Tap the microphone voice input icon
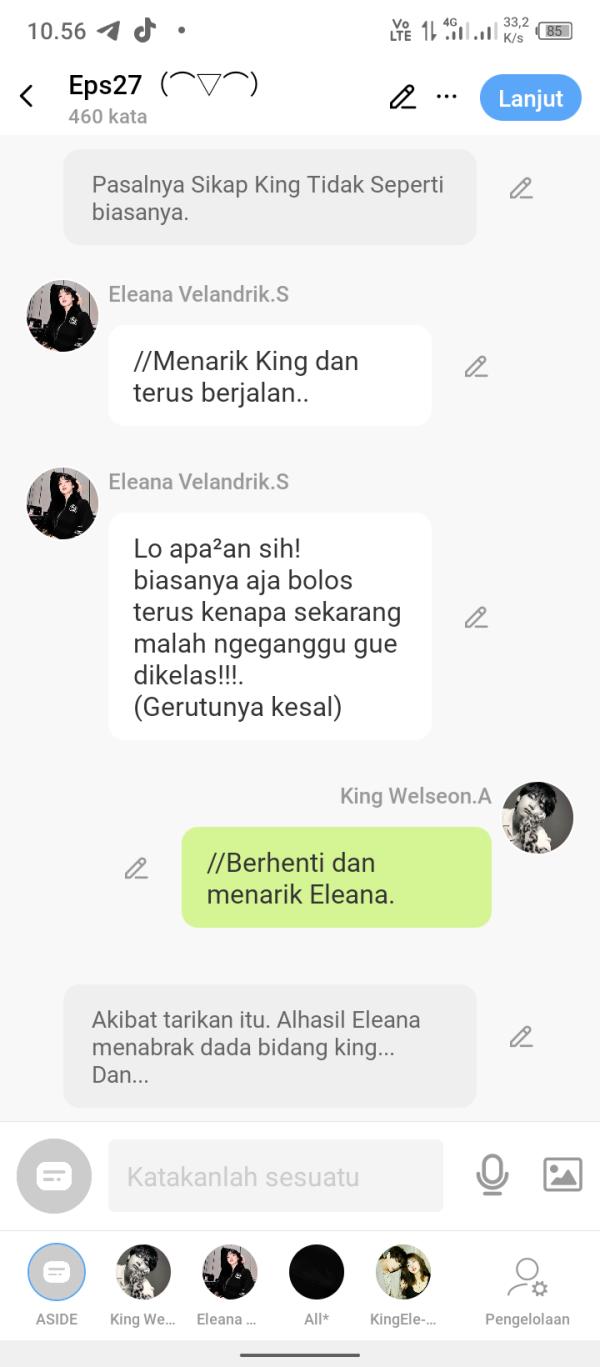The width and height of the screenshot is (600, 1367). coord(492,1175)
